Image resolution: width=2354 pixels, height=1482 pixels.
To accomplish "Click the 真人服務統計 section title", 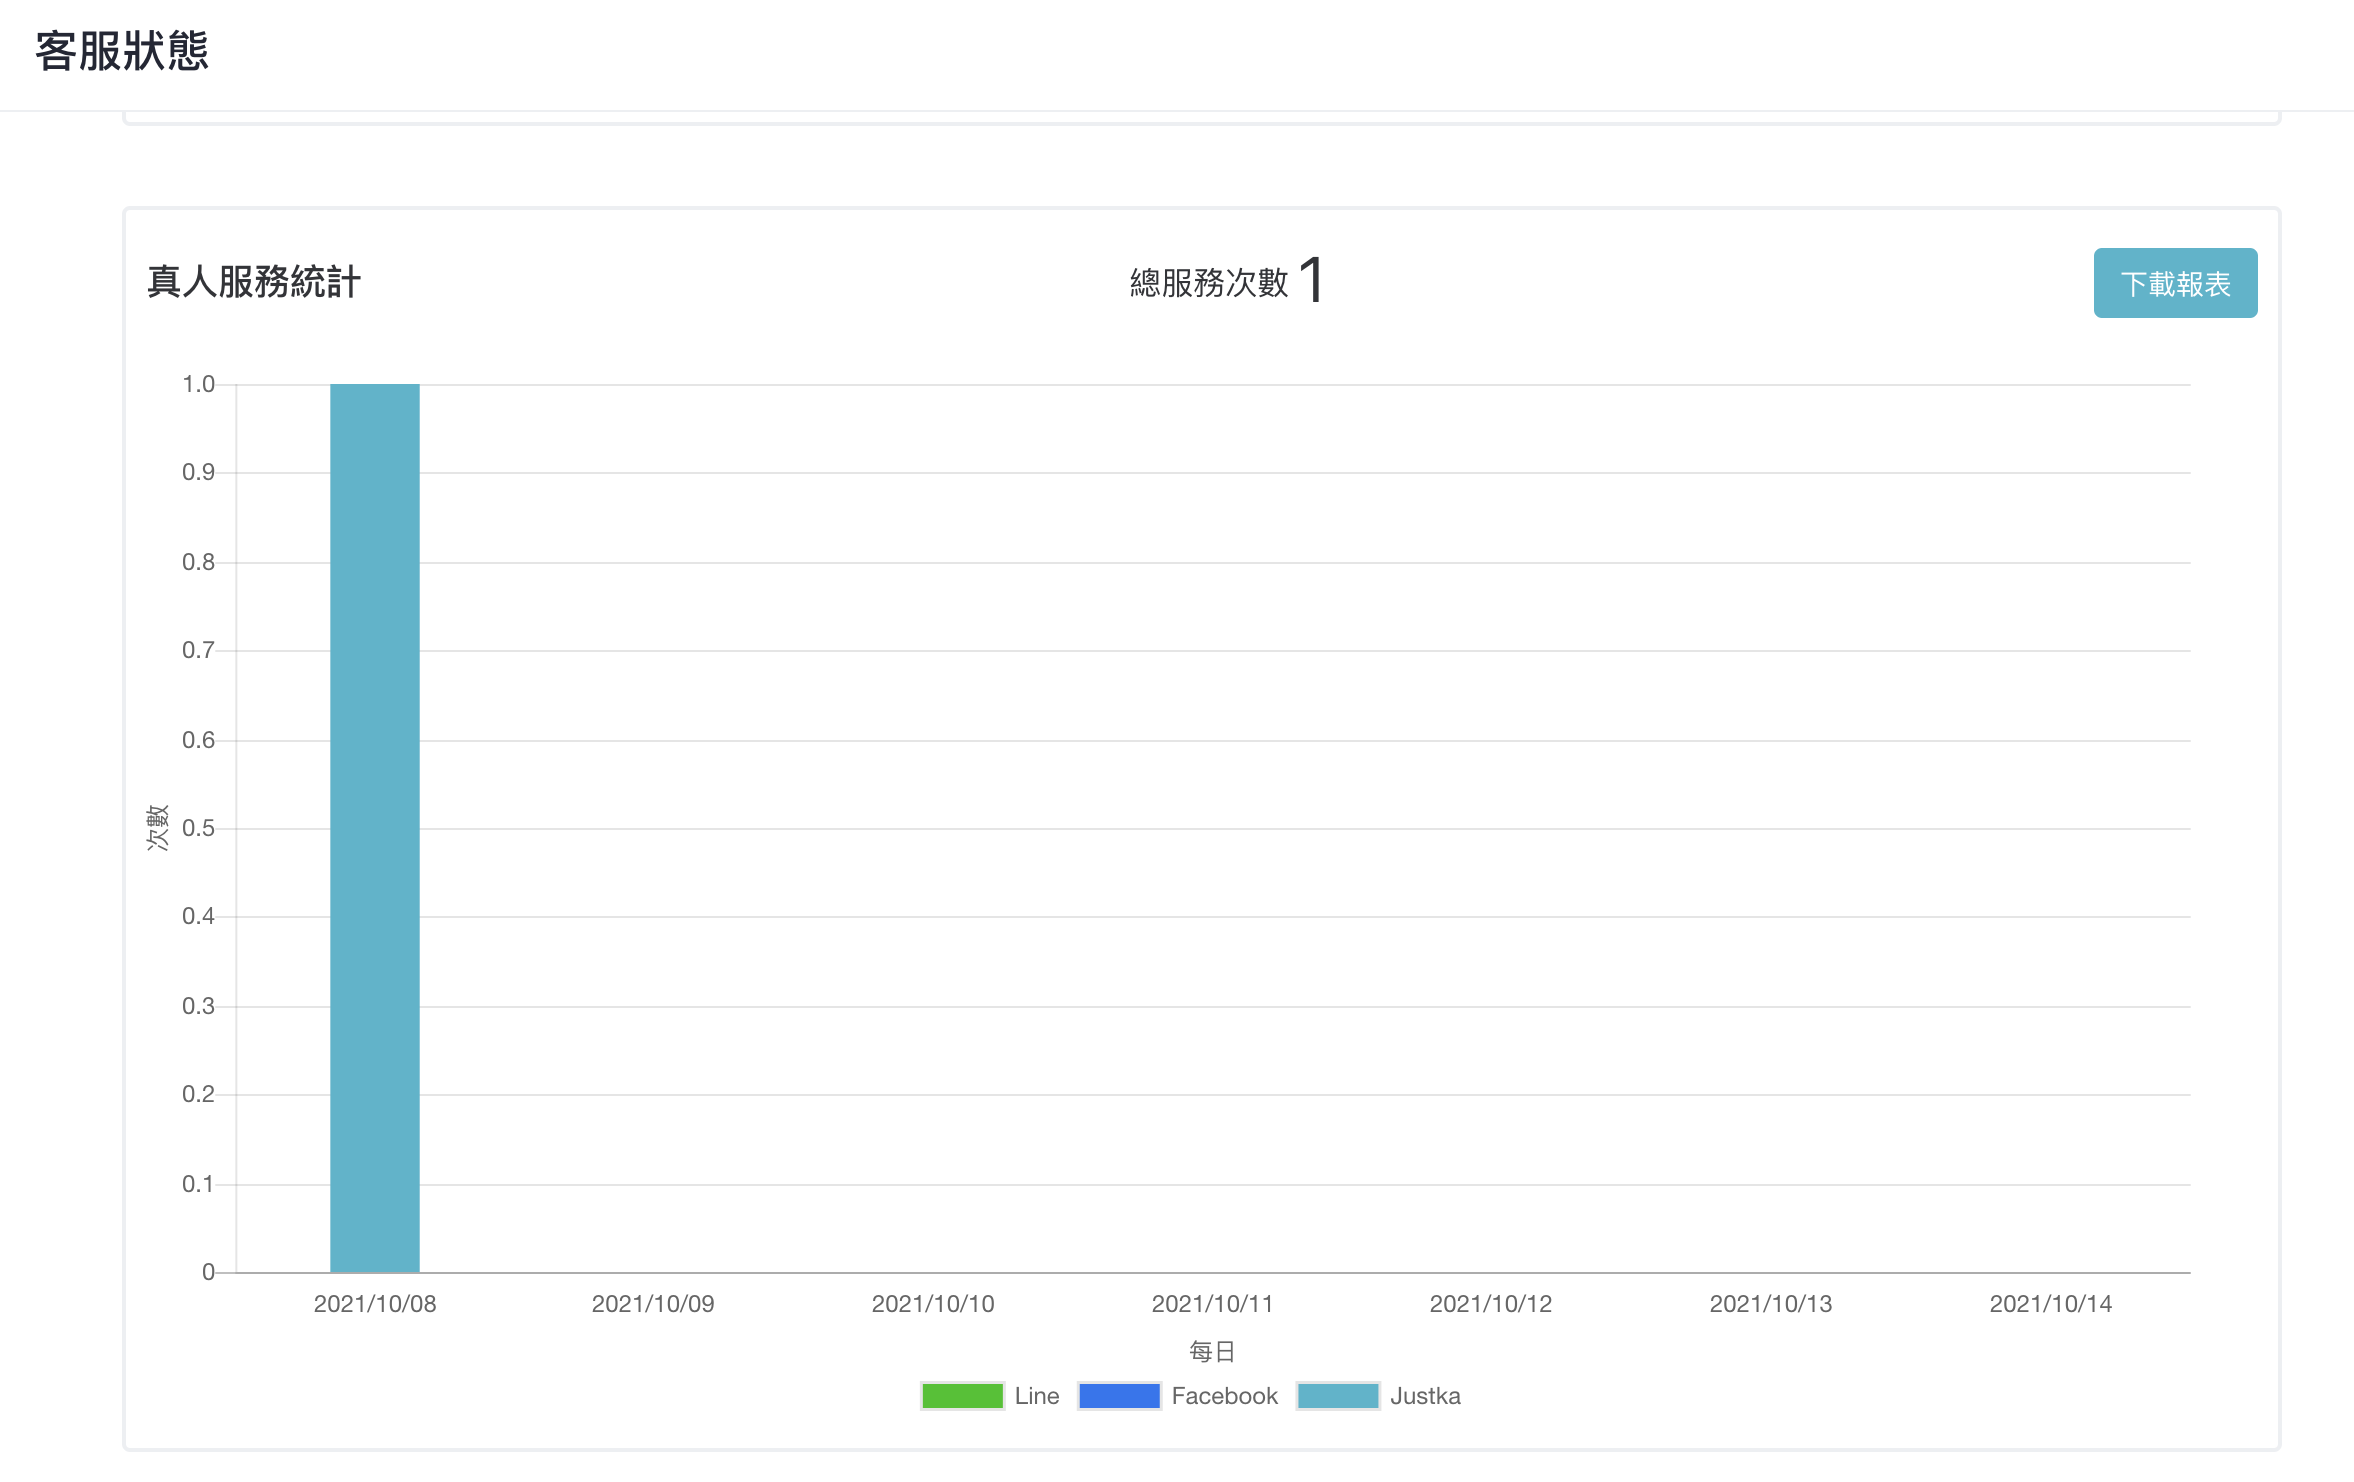I will 254,282.
